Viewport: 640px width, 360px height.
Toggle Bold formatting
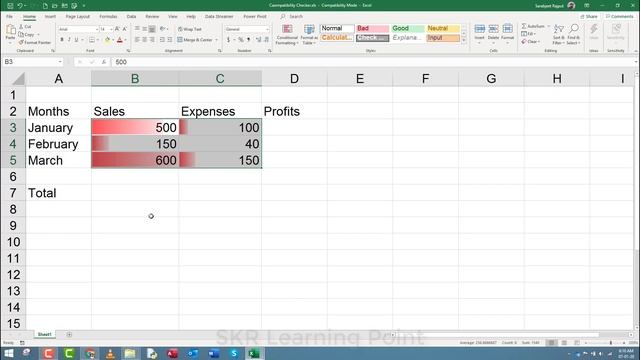tap(62, 40)
